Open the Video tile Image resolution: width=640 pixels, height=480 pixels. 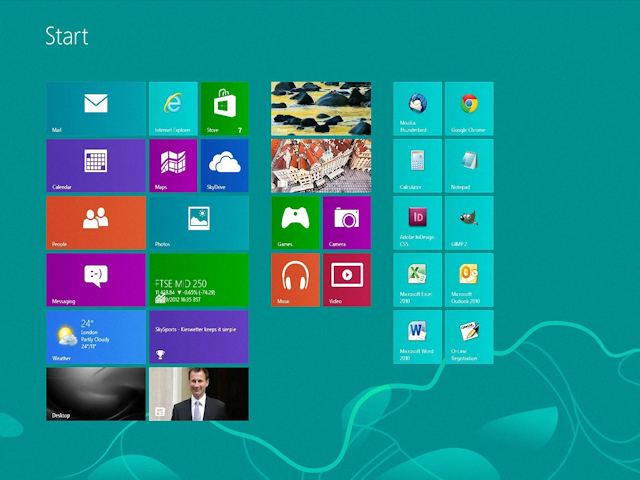(346, 279)
